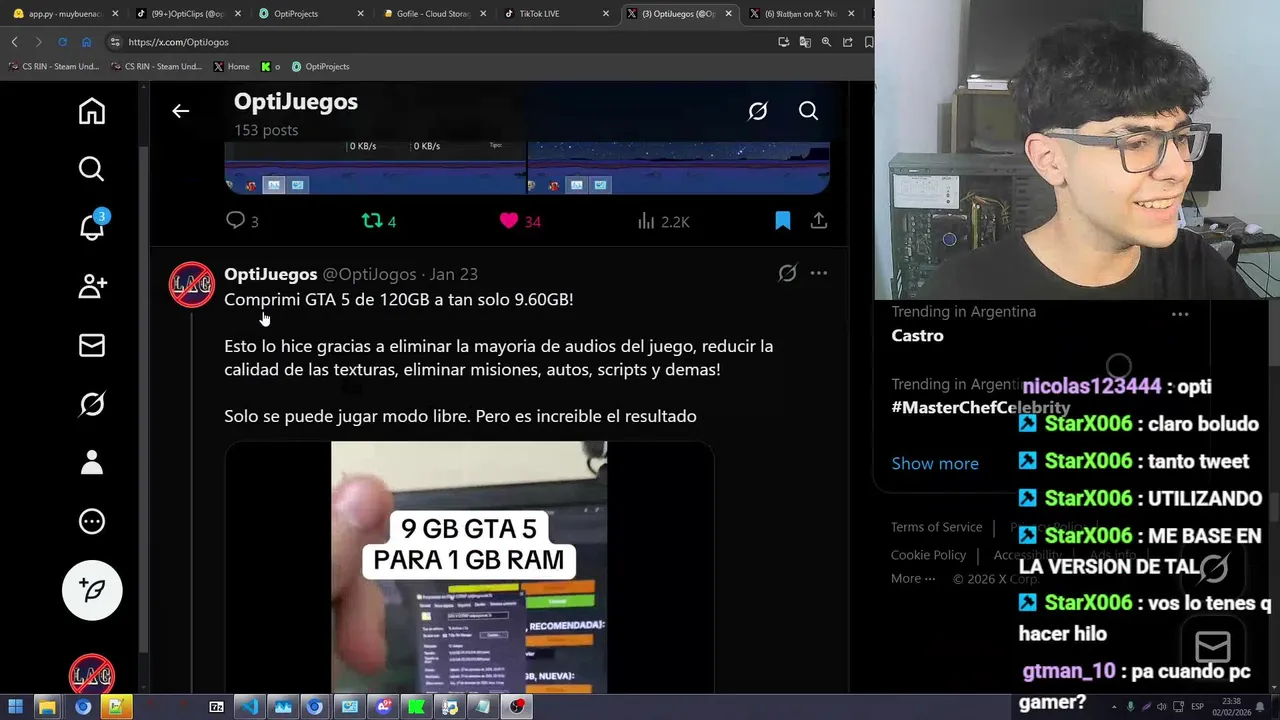Click the Grok icon in profile header

coord(758,111)
